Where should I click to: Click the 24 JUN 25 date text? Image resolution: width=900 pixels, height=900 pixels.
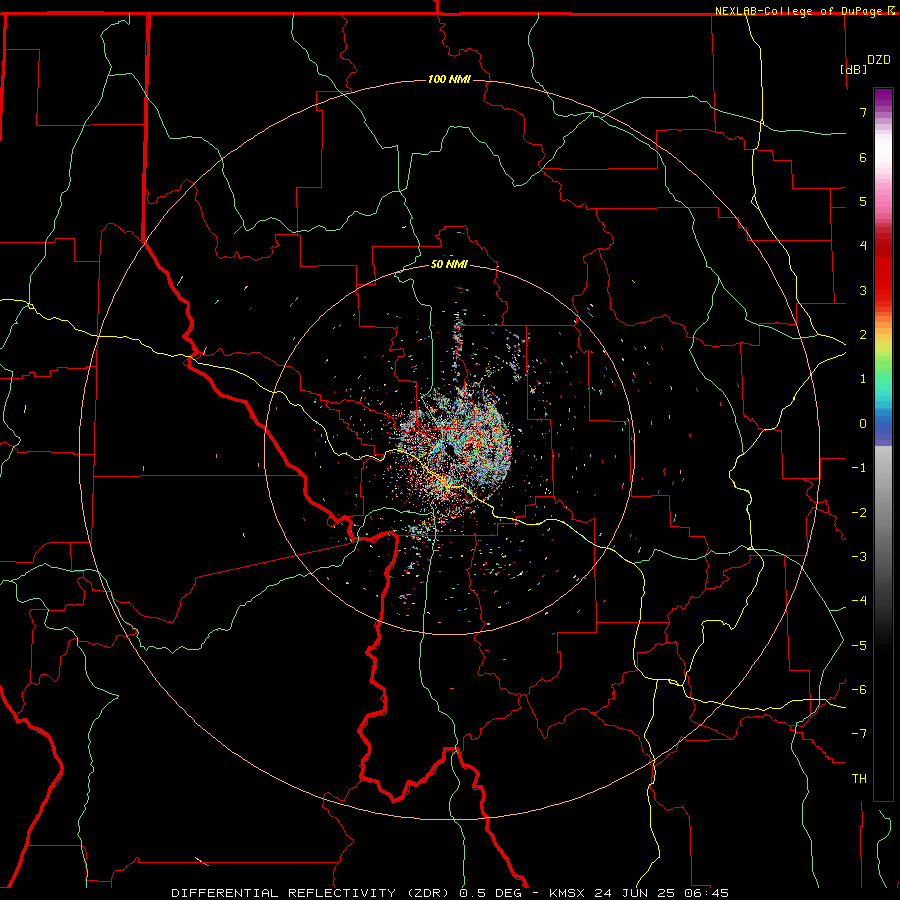point(636,893)
